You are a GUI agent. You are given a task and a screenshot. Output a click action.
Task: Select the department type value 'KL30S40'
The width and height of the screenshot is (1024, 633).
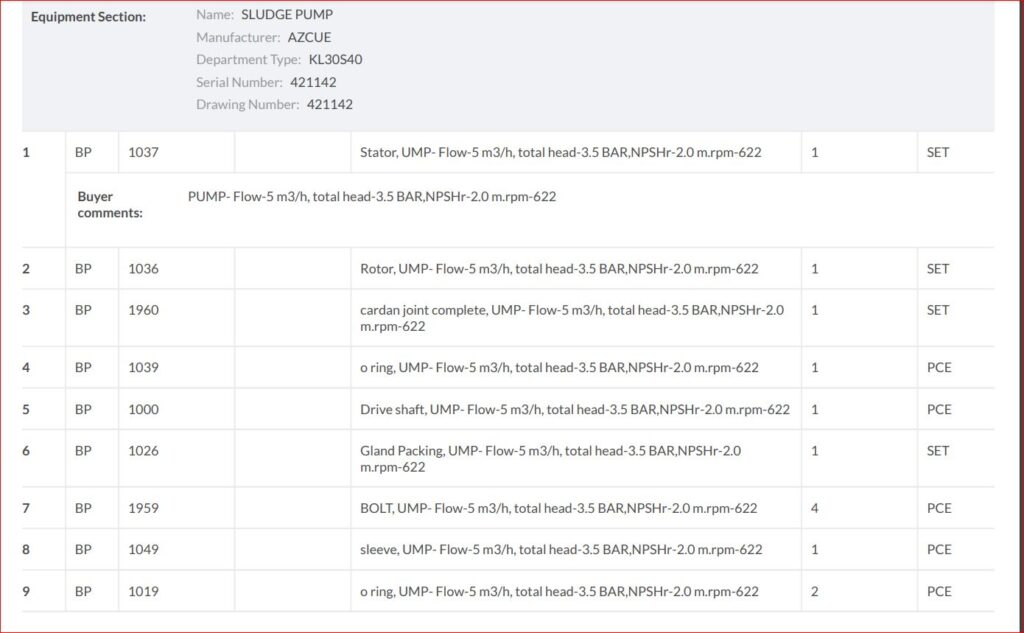(335, 59)
